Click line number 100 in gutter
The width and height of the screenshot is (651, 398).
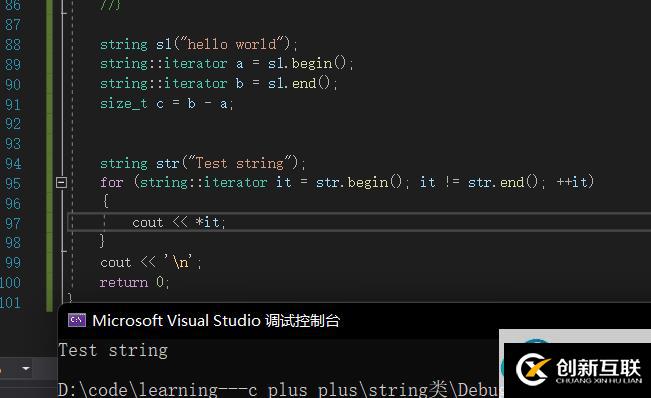[10, 283]
